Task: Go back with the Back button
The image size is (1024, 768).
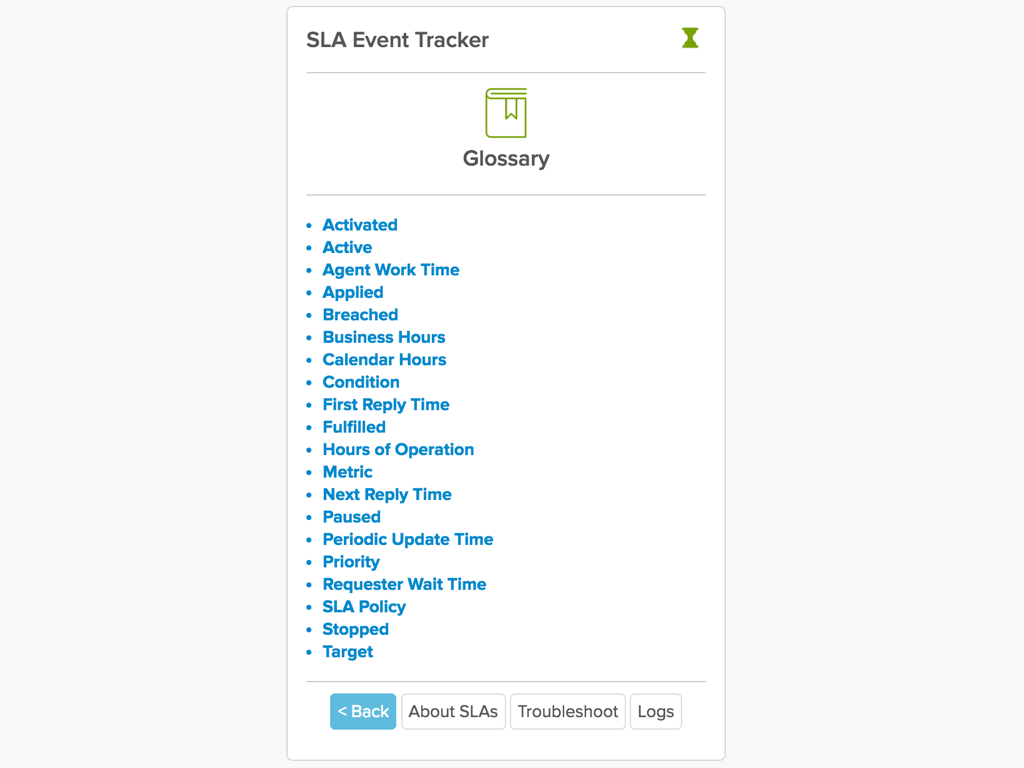Action: click(363, 711)
